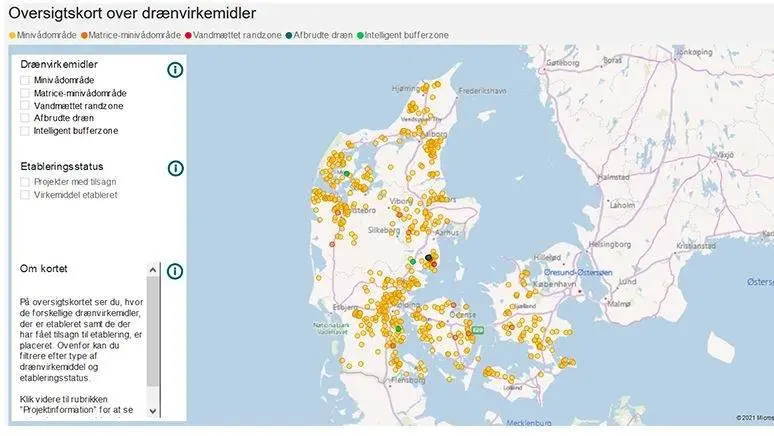Select dark teal Afbrudte dræn legend dot
This screenshot has height=436, width=774.
[x=289, y=36]
